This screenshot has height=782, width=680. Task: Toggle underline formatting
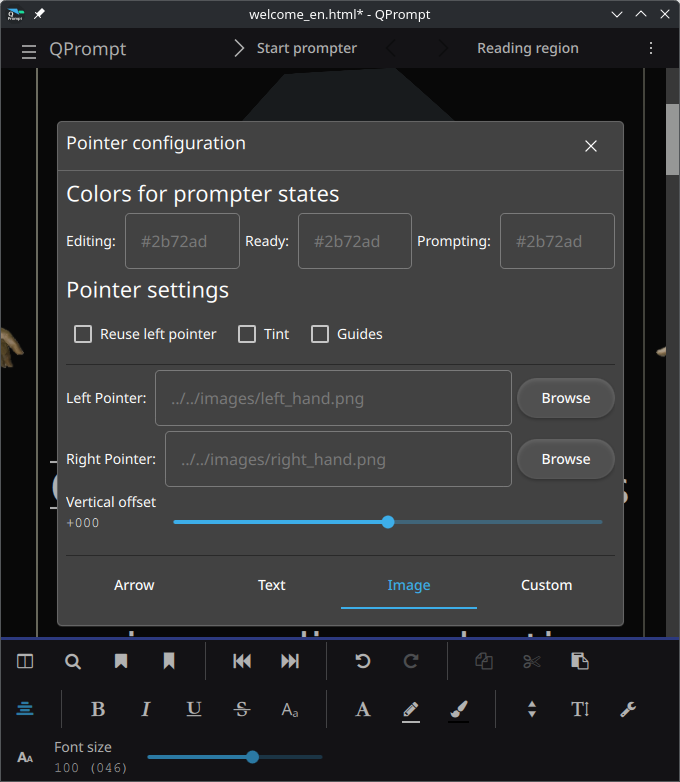[x=194, y=709]
